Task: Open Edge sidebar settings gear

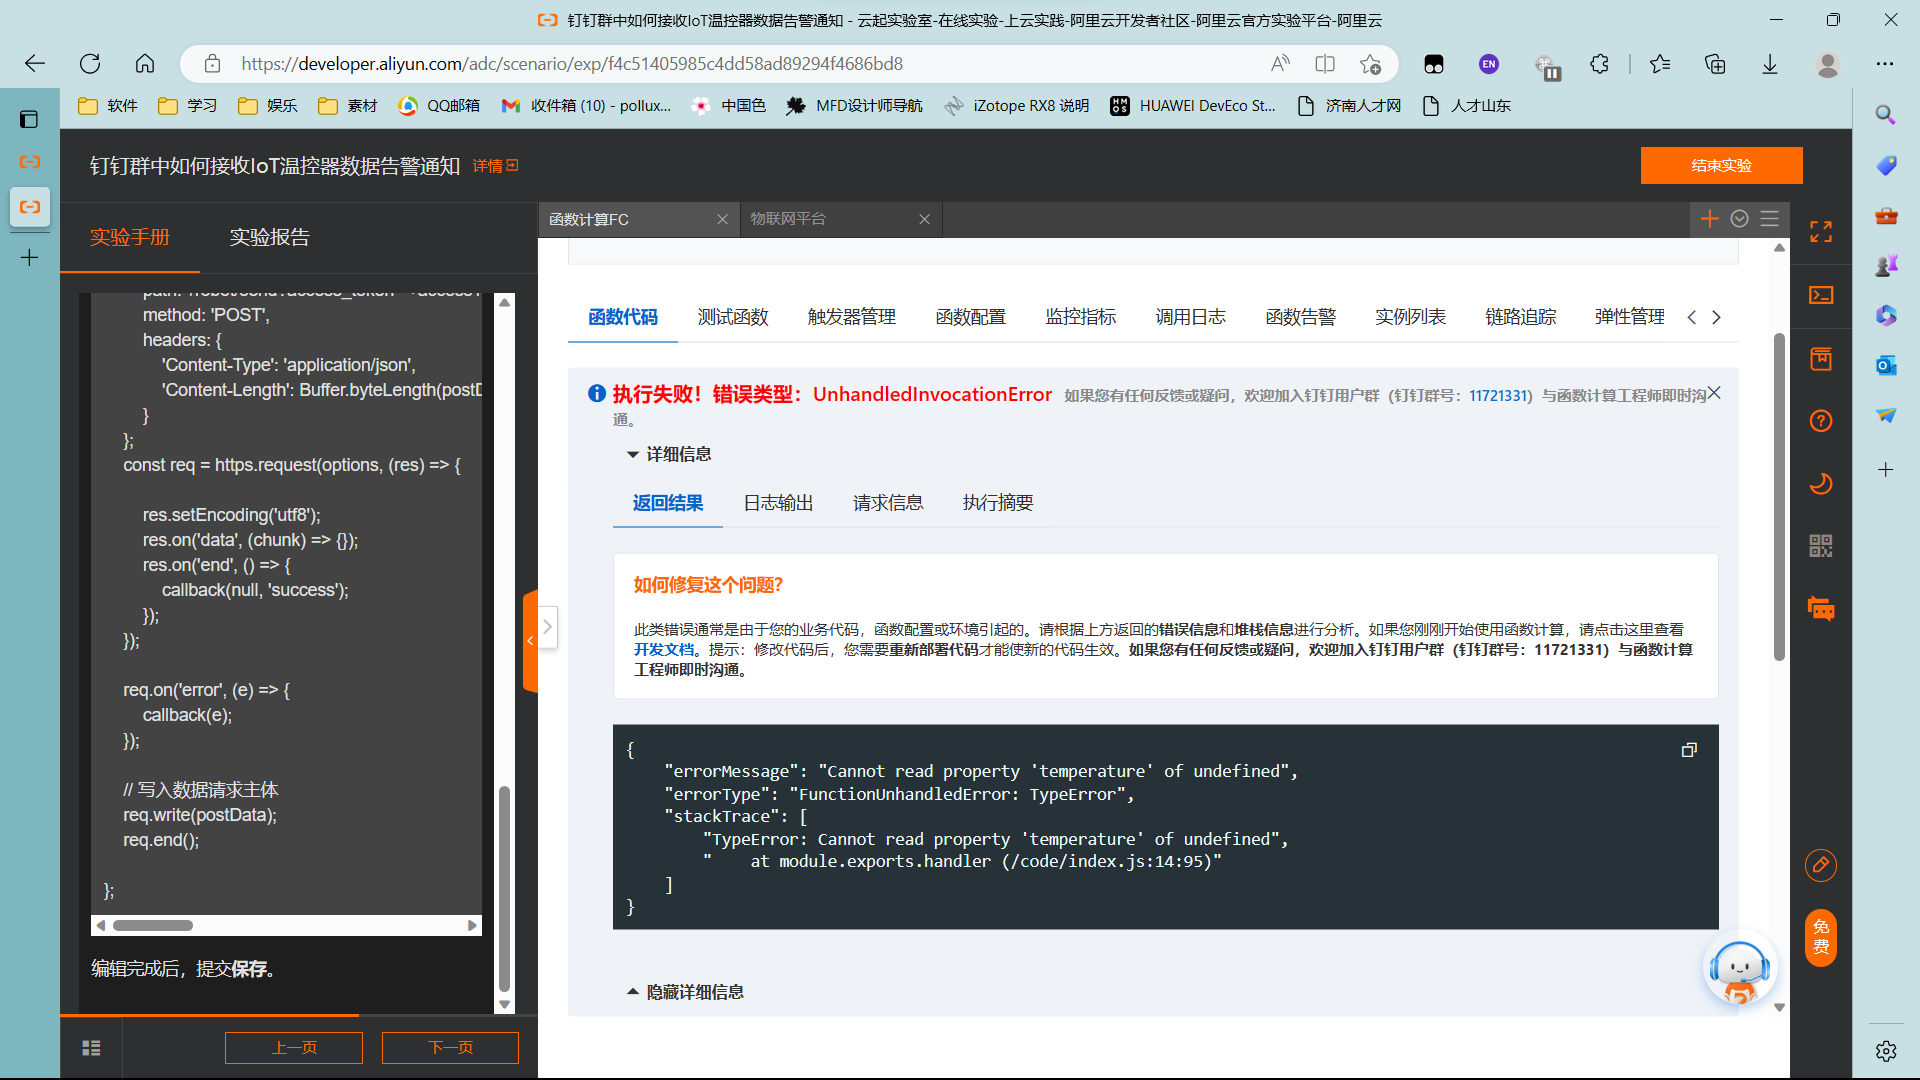Action: pyautogui.click(x=1886, y=1051)
